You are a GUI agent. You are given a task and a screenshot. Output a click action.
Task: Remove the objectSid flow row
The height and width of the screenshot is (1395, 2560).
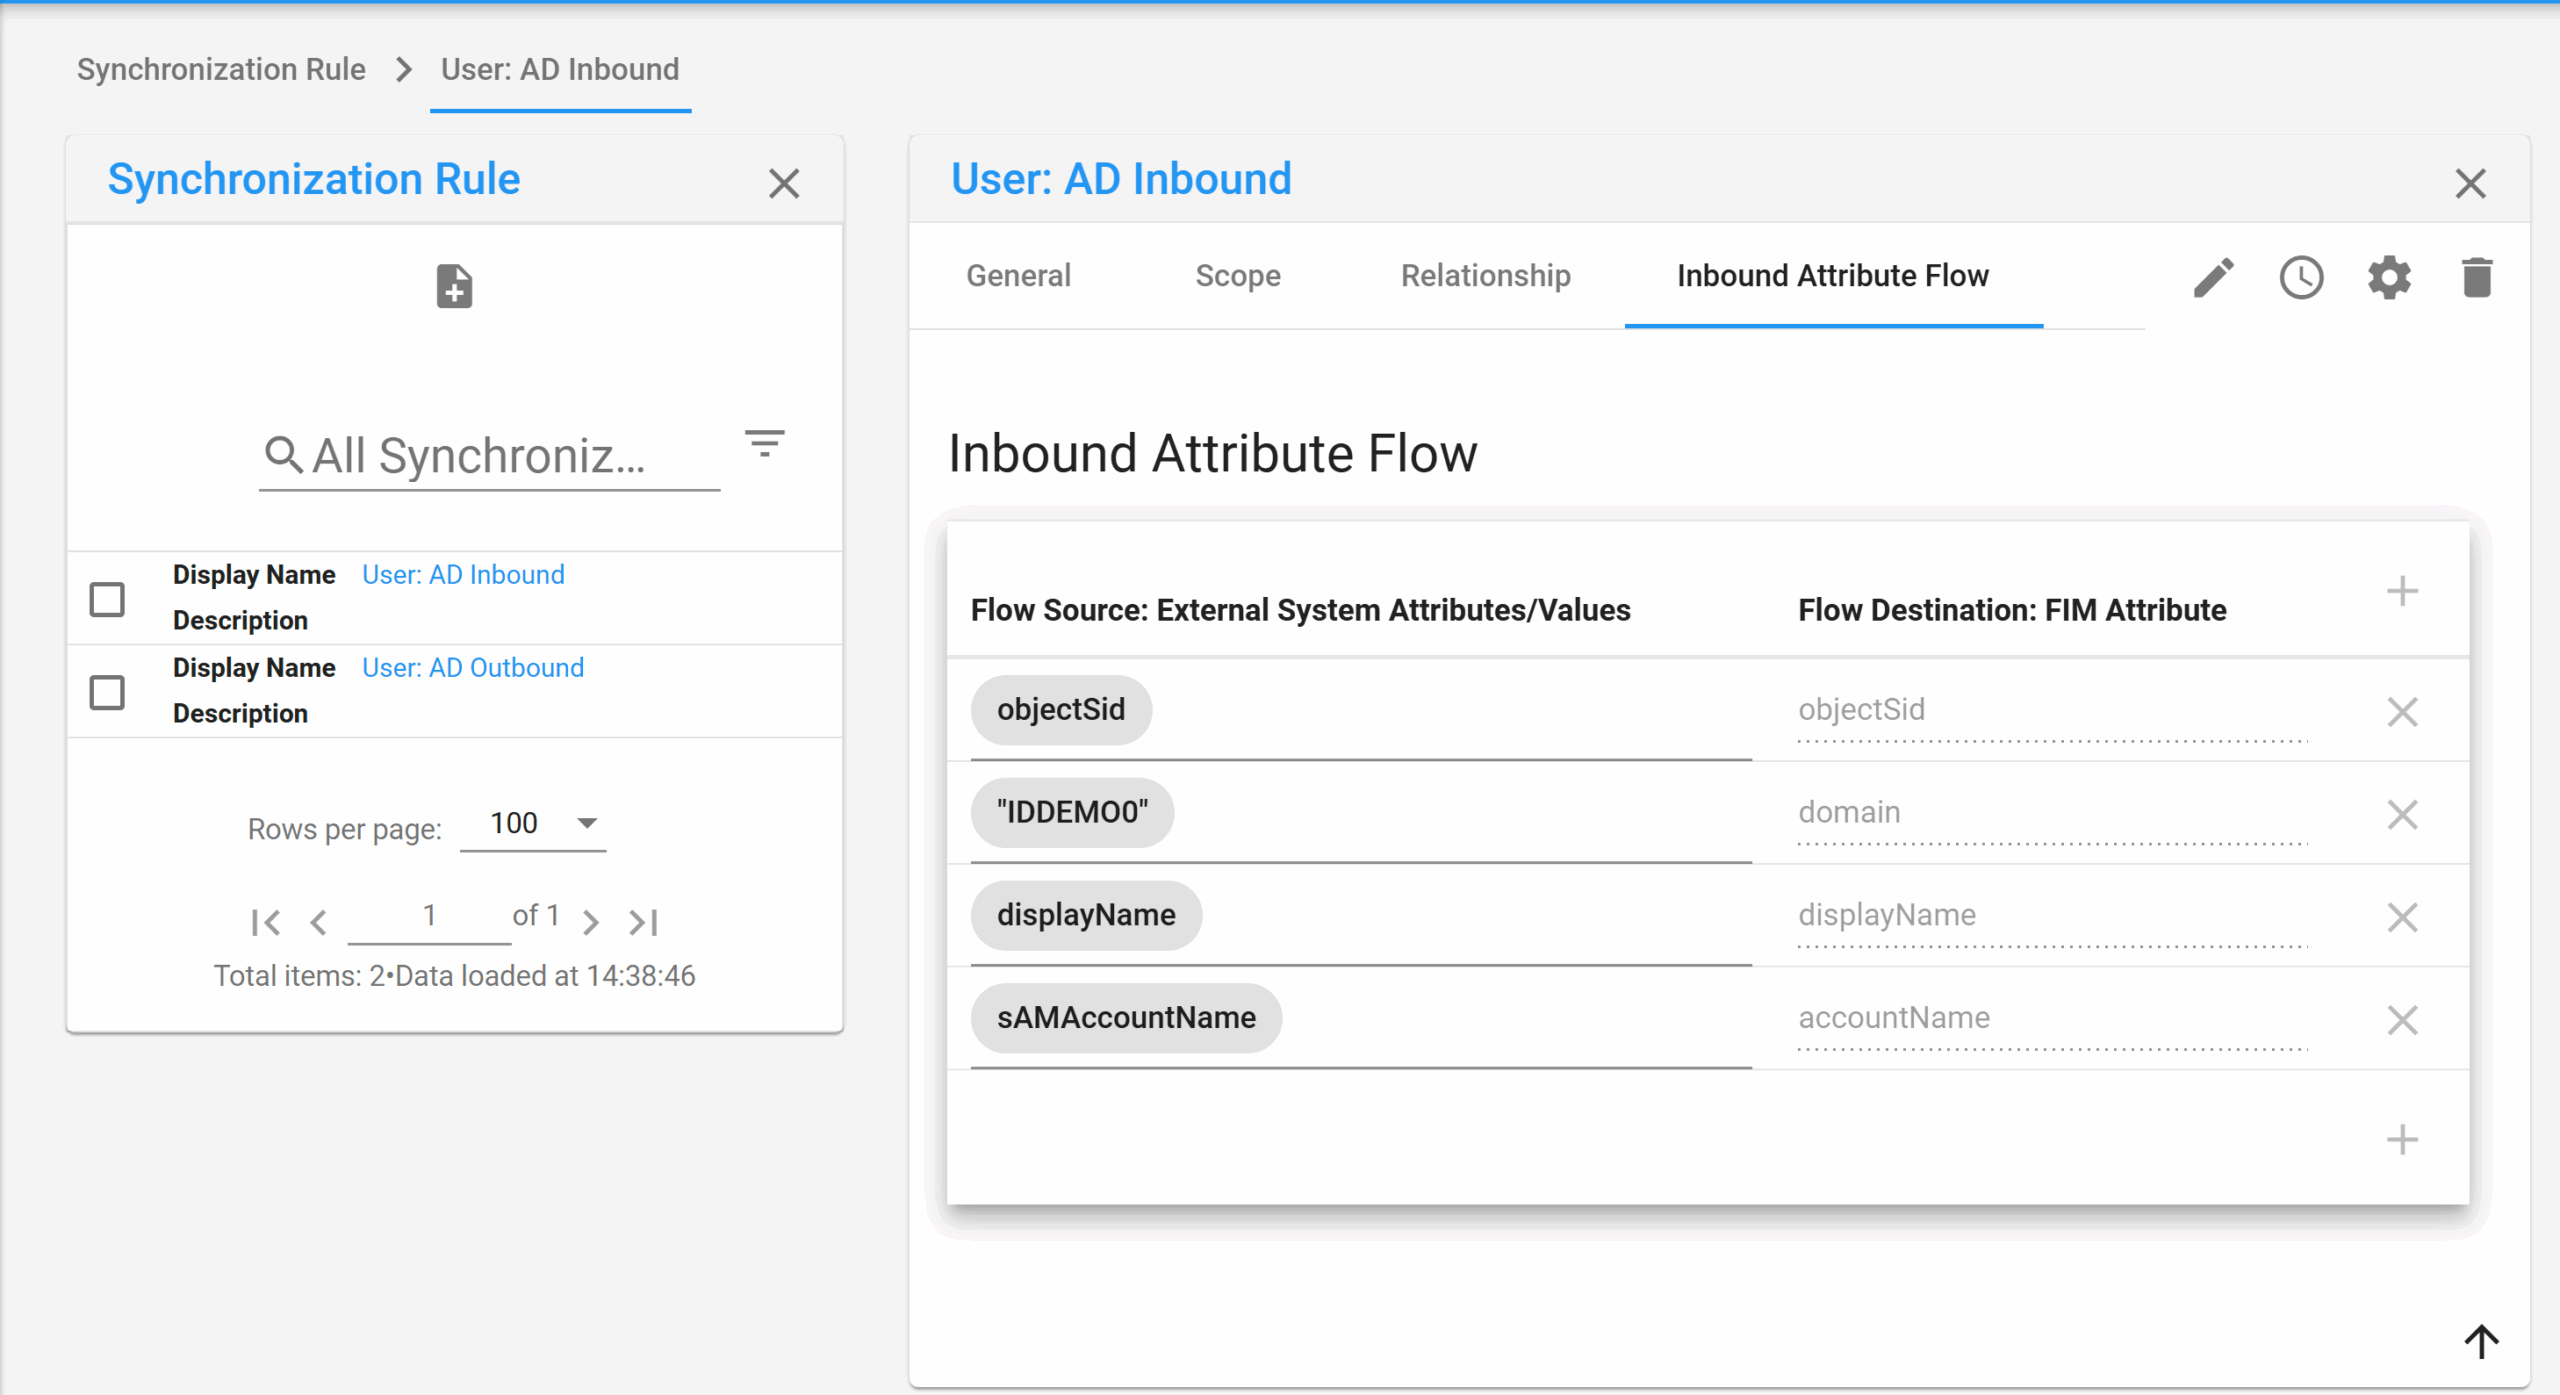pos(2402,712)
